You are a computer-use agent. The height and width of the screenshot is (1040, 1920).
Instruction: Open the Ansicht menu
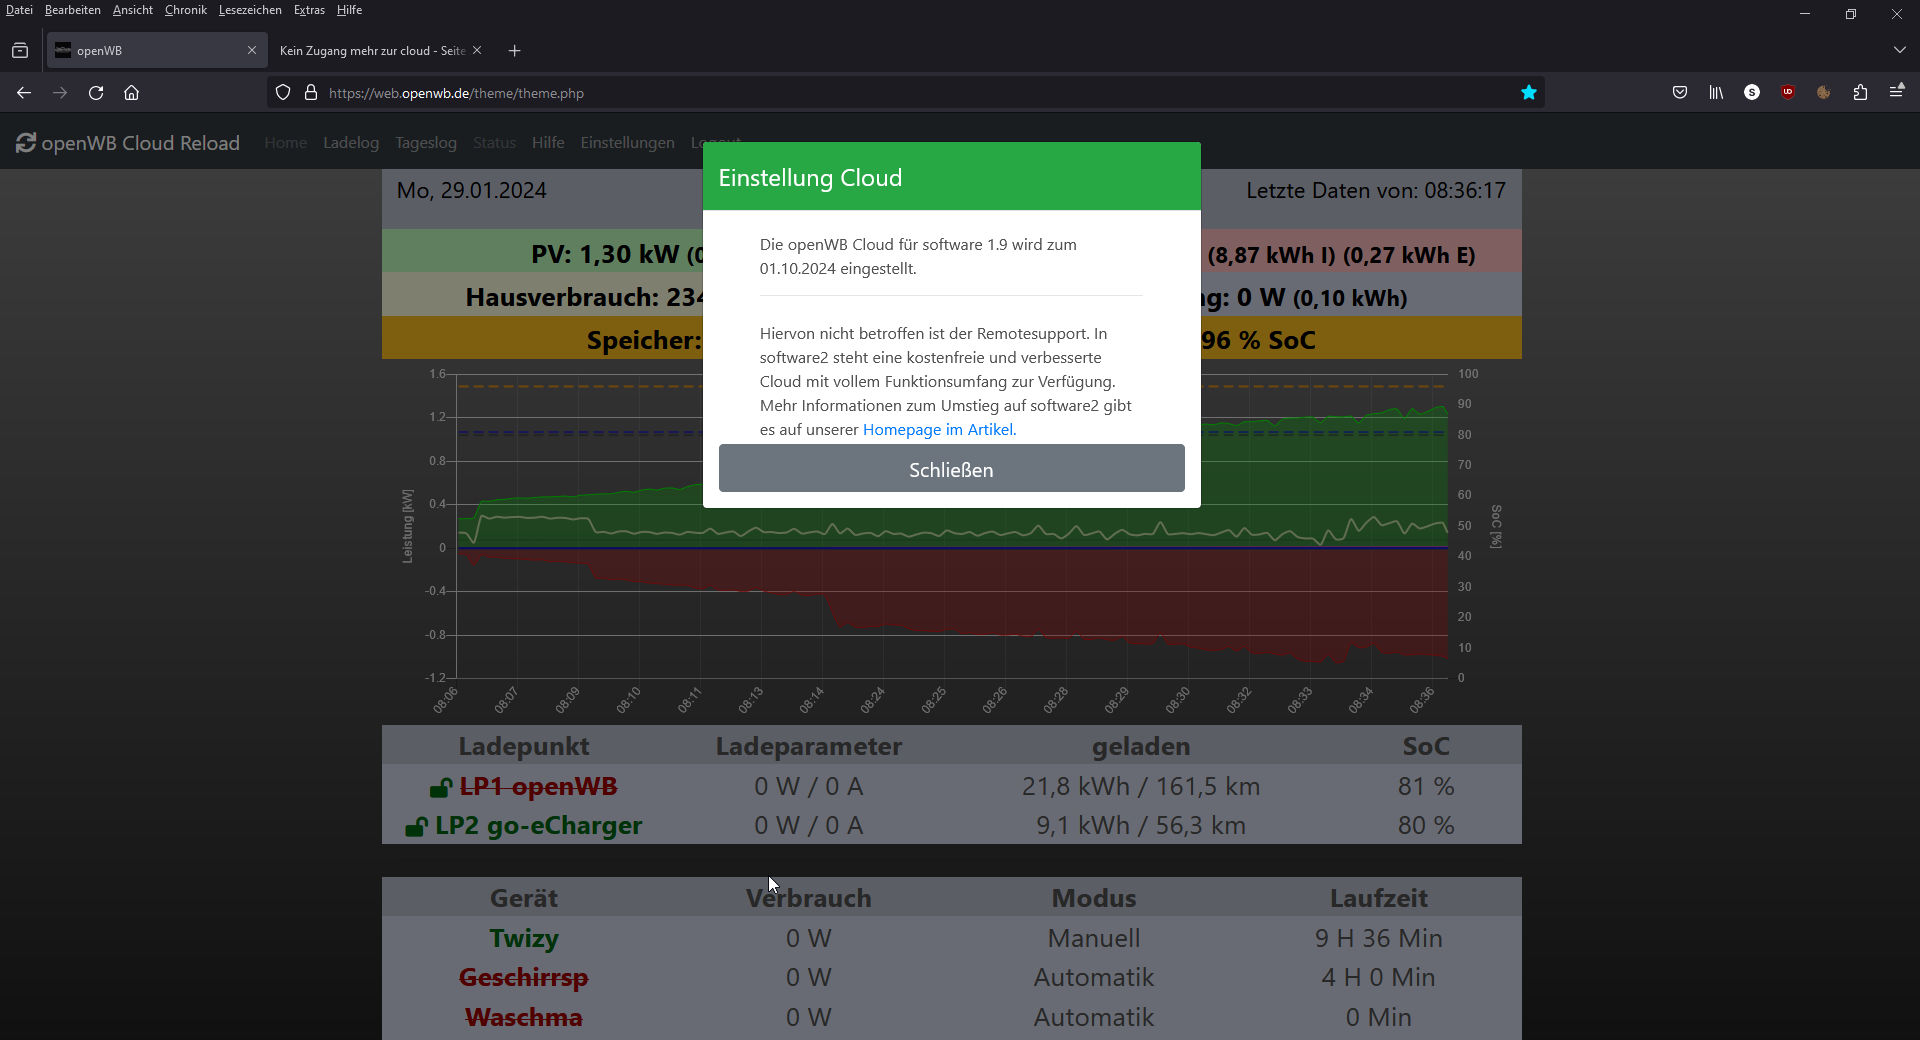coord(133,10)
